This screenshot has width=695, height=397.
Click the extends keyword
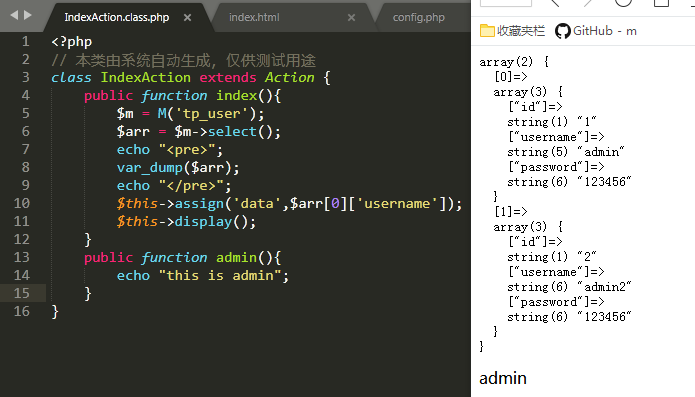228,78
